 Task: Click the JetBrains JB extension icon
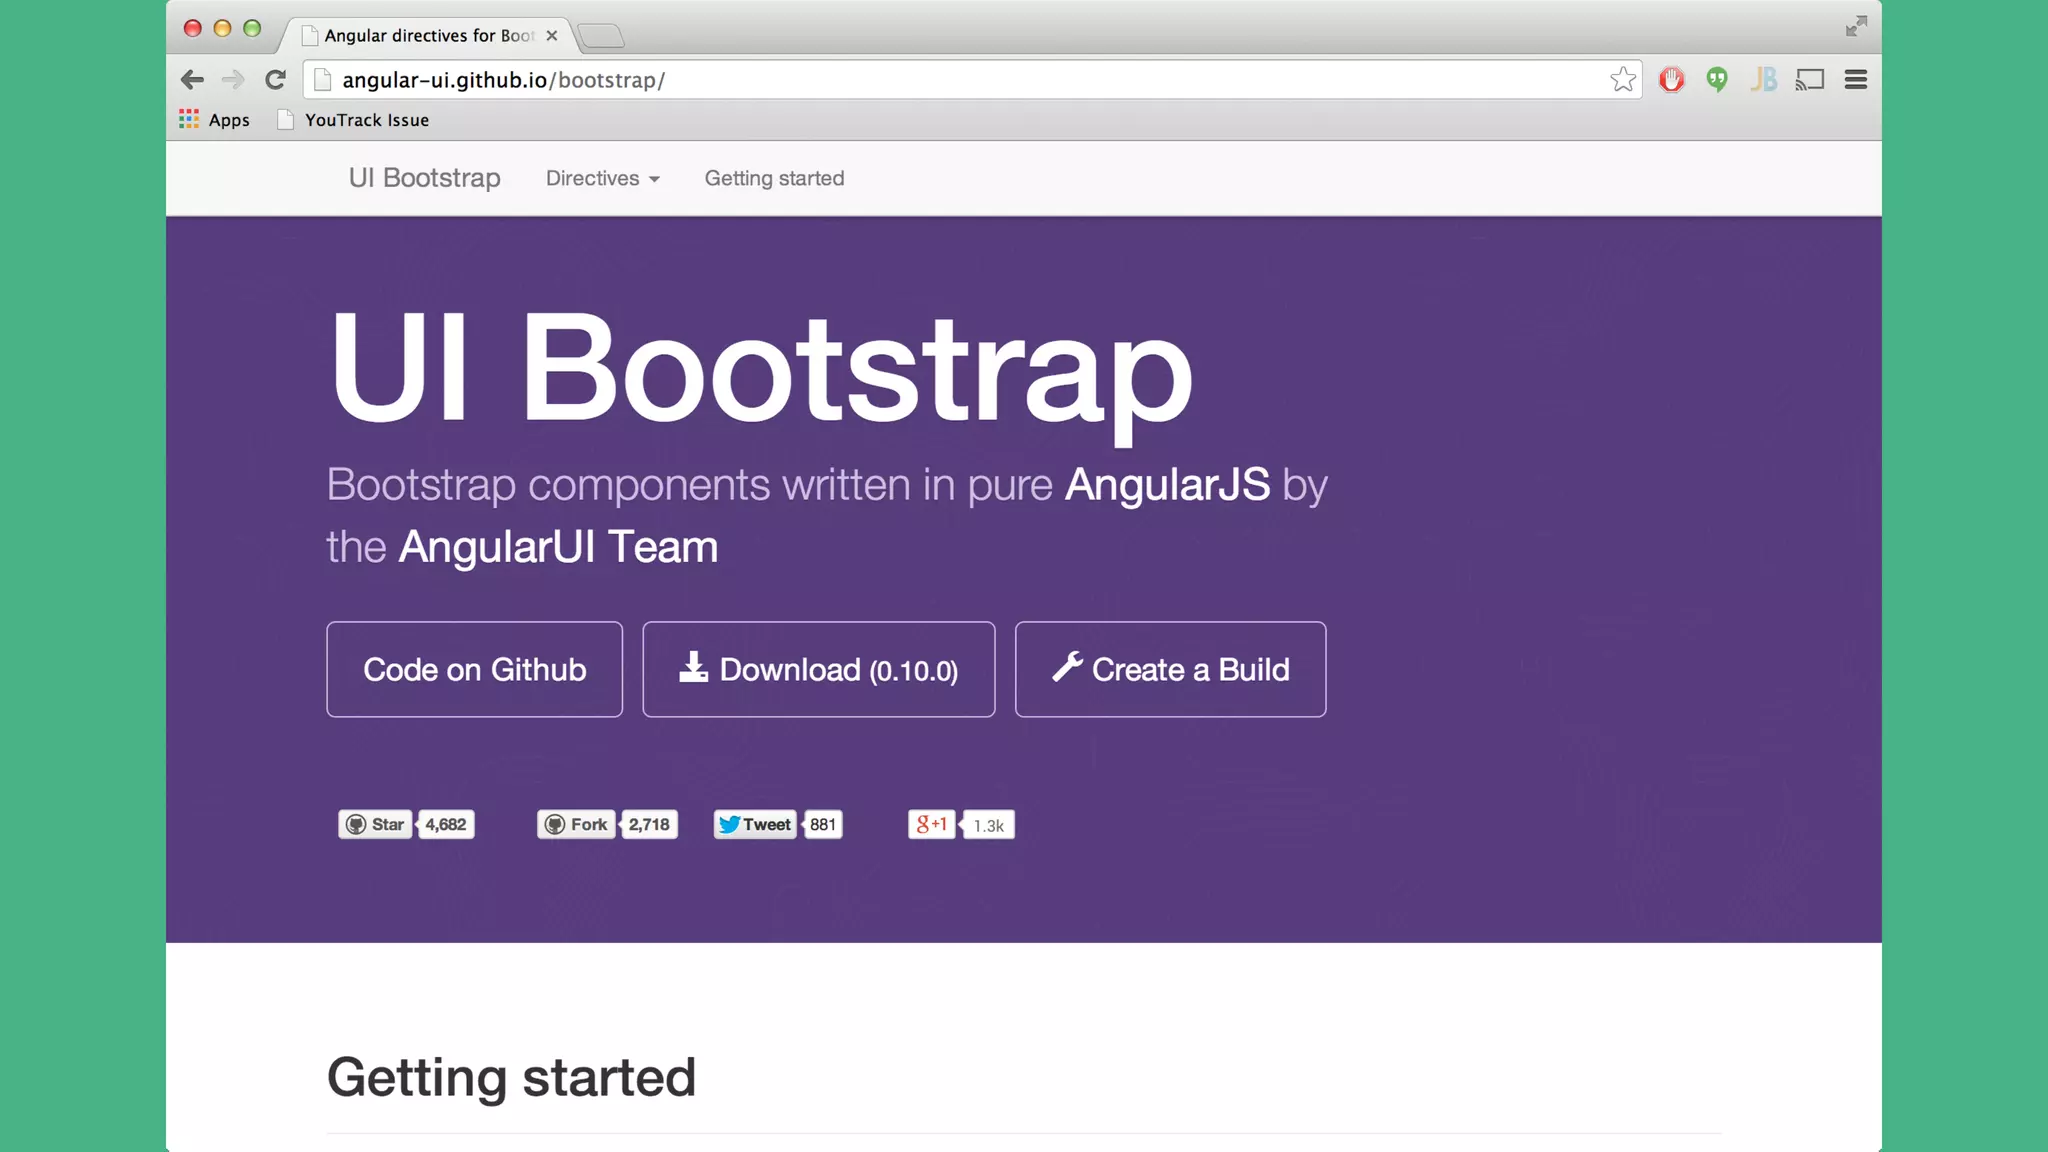[x=1763, y=80]
